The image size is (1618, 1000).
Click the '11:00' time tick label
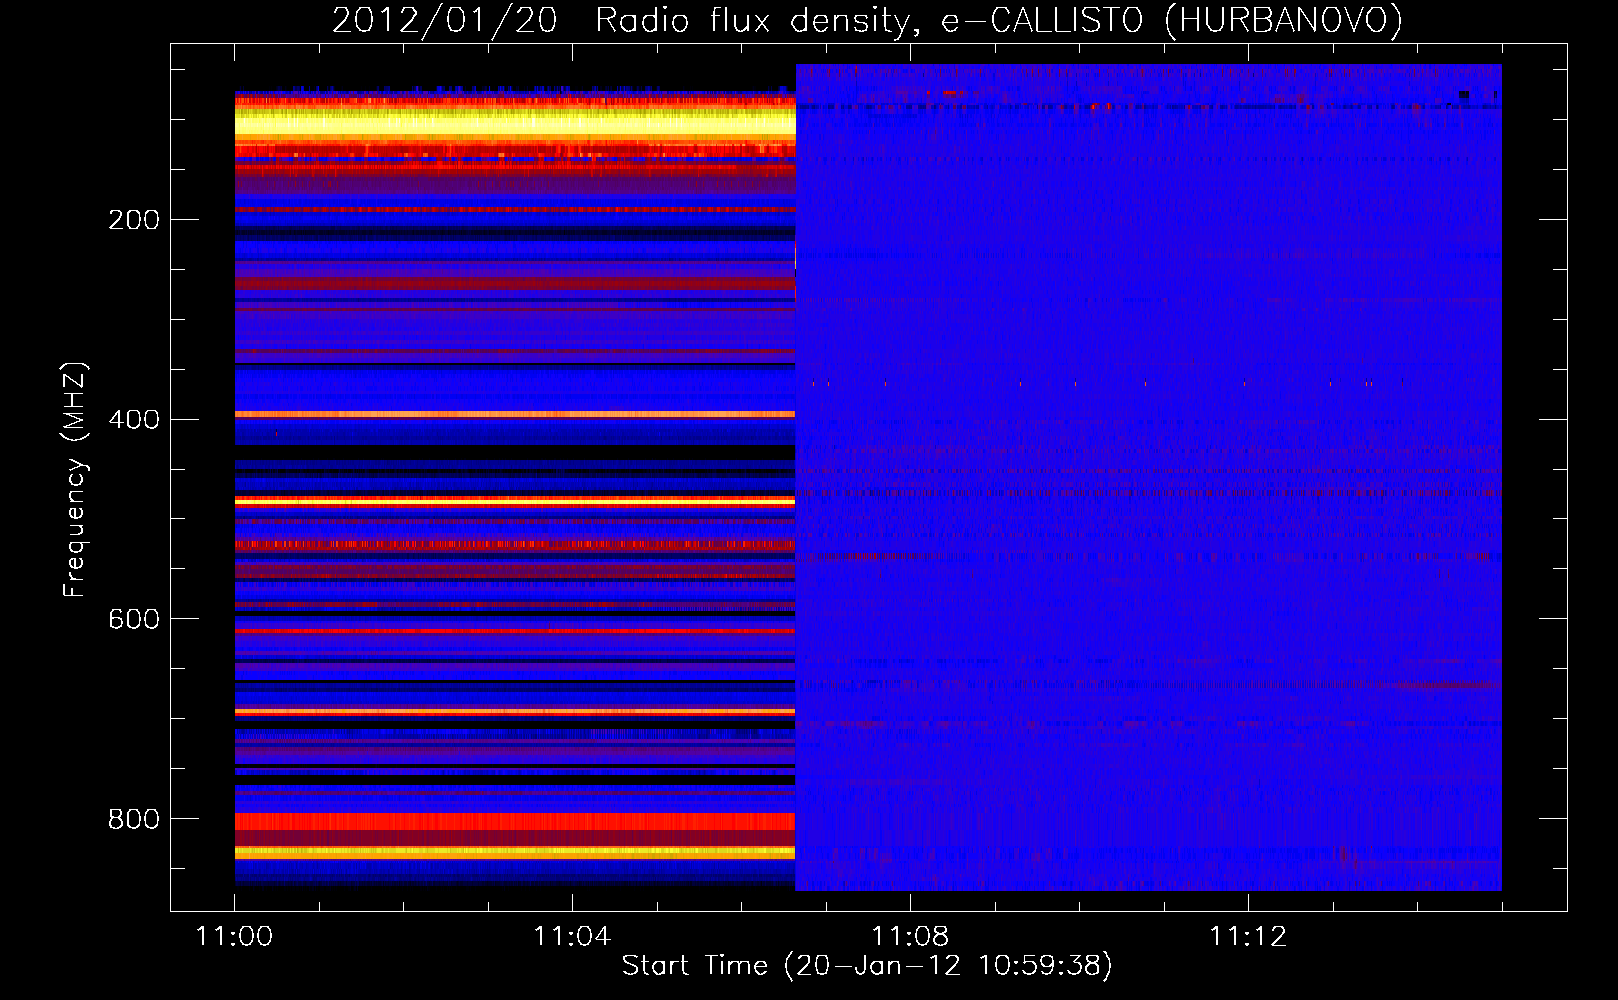(234, 937)
